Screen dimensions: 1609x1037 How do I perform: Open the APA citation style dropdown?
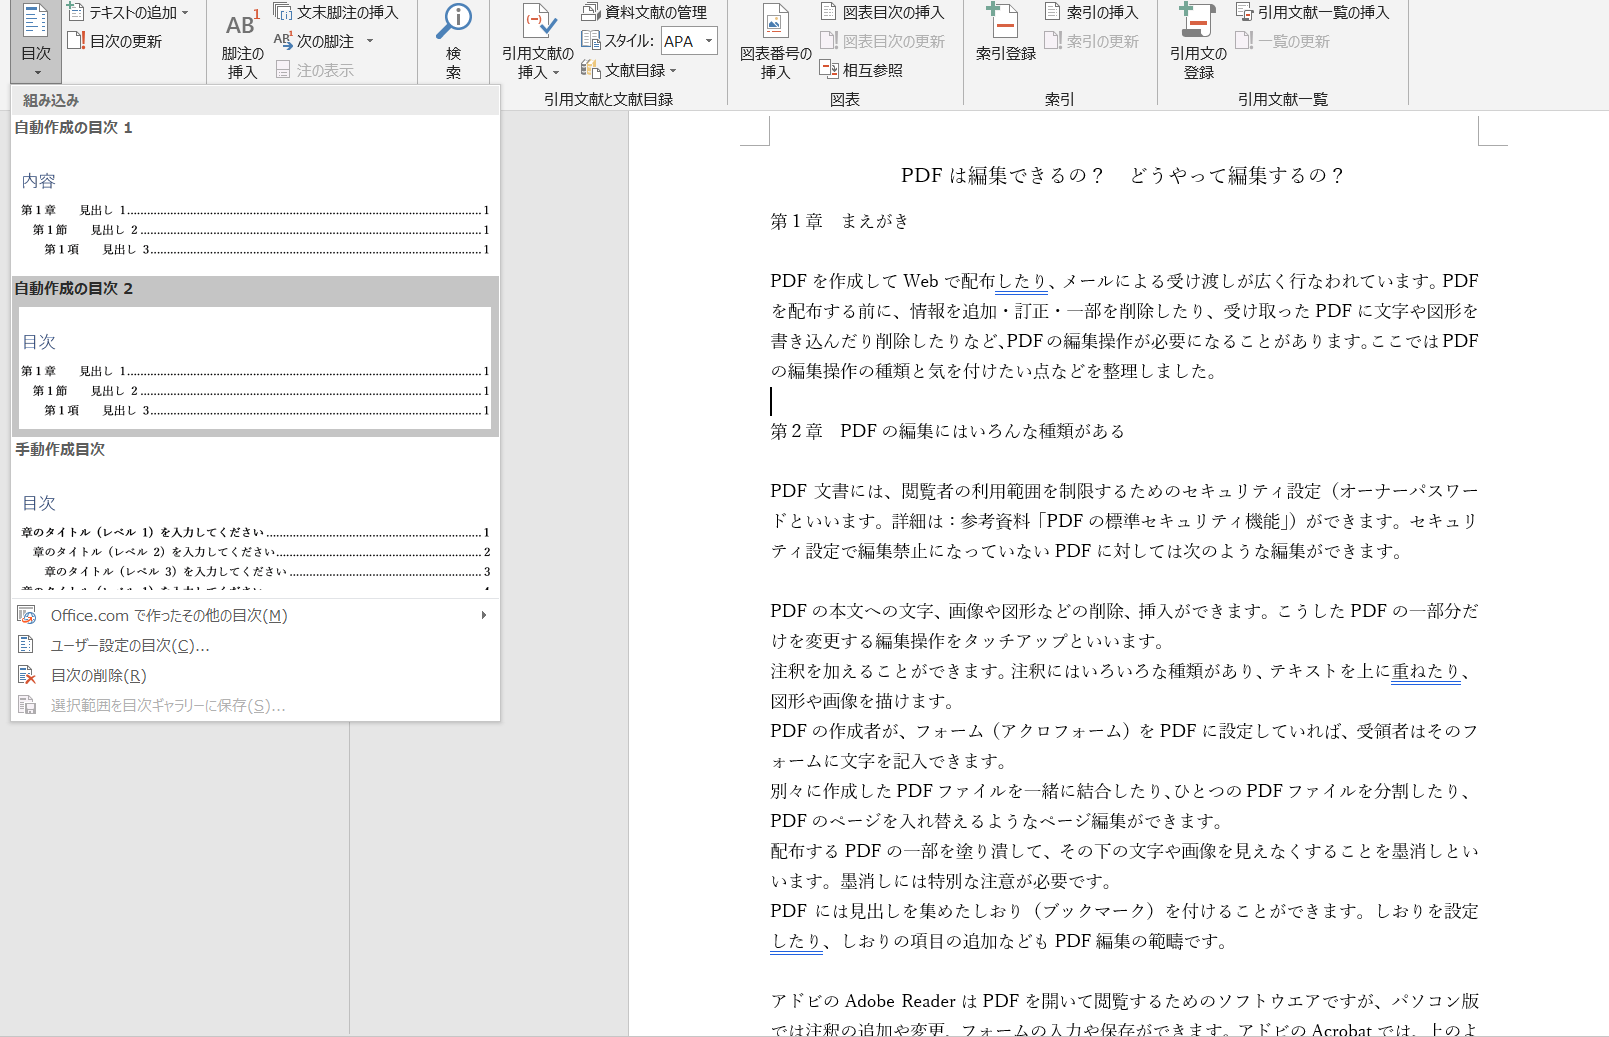689,41
